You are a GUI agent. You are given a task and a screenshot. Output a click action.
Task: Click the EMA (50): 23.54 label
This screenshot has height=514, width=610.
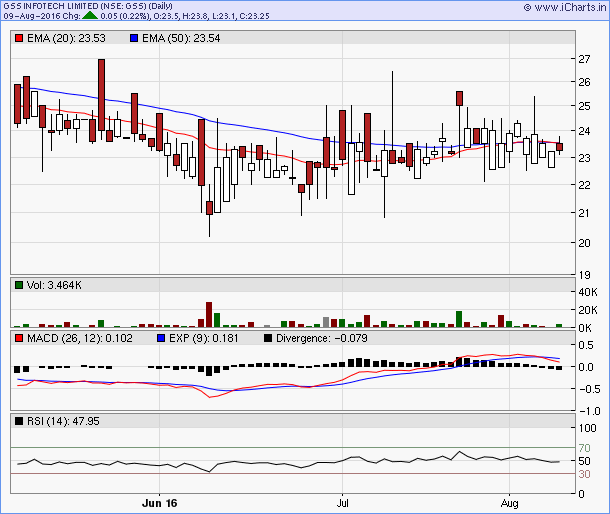click(x=181, y=38)
